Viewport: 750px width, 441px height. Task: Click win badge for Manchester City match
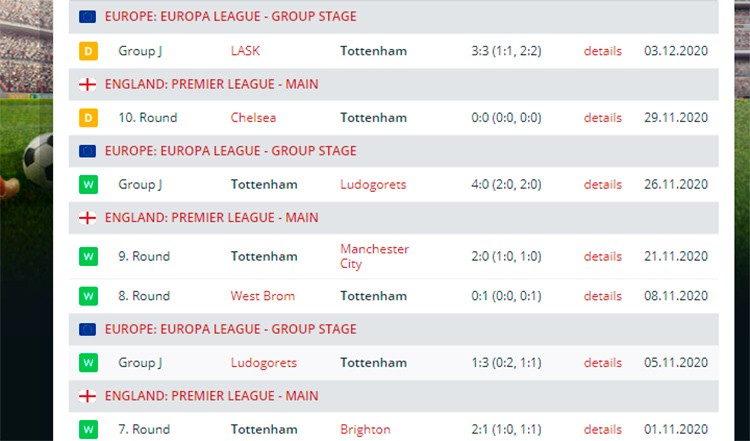pos(88,256)
